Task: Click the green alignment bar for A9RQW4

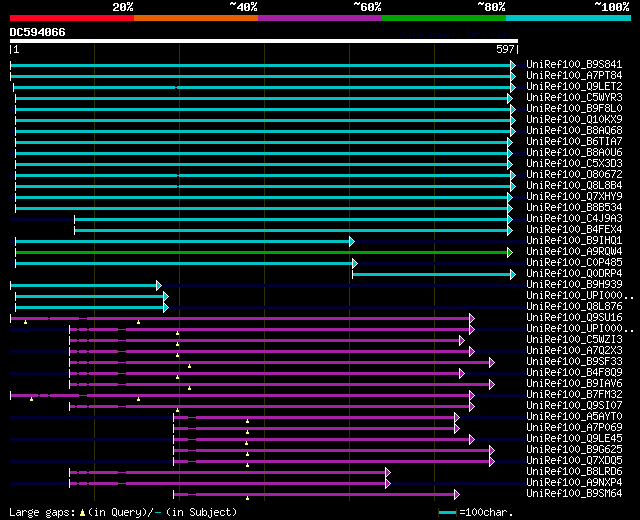Action: tap(264, 253)
